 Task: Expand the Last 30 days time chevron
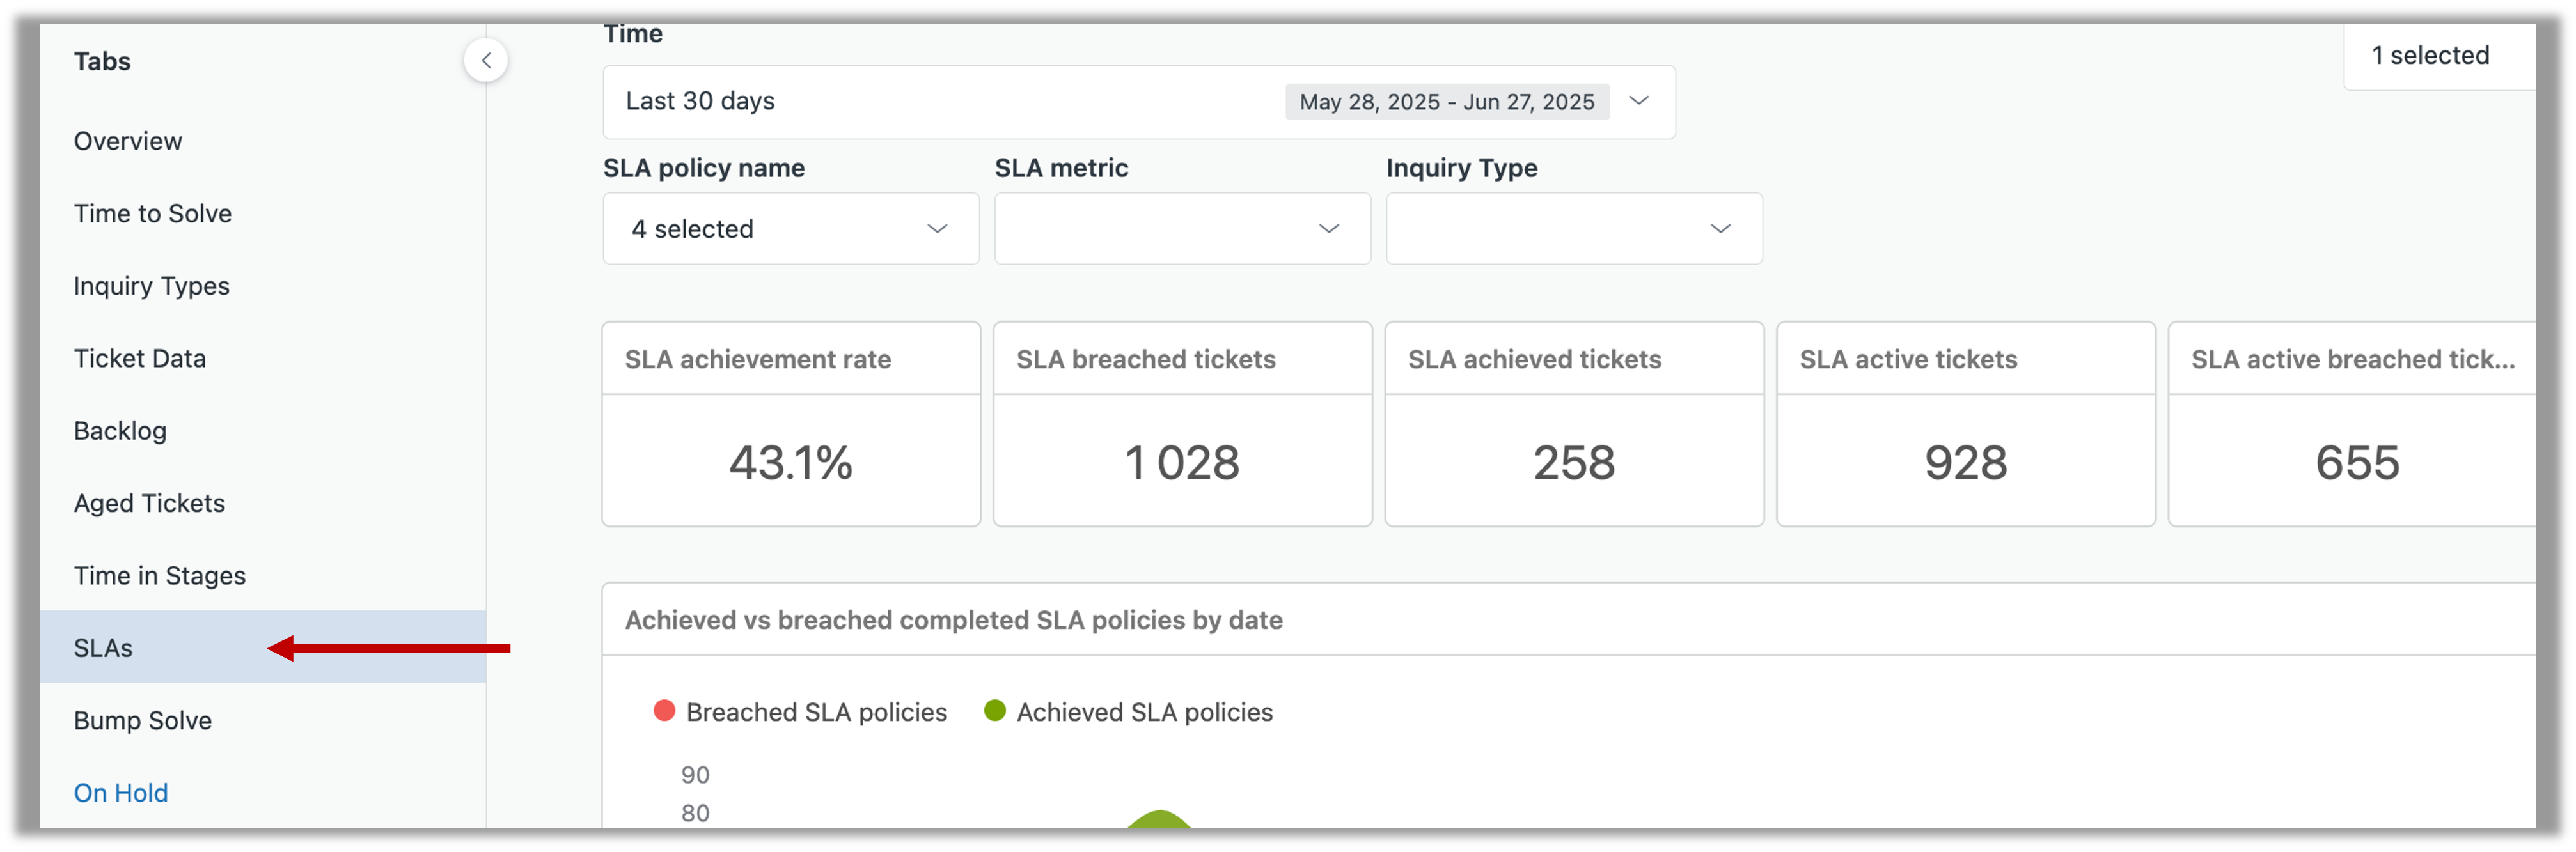coord(1638,101)
